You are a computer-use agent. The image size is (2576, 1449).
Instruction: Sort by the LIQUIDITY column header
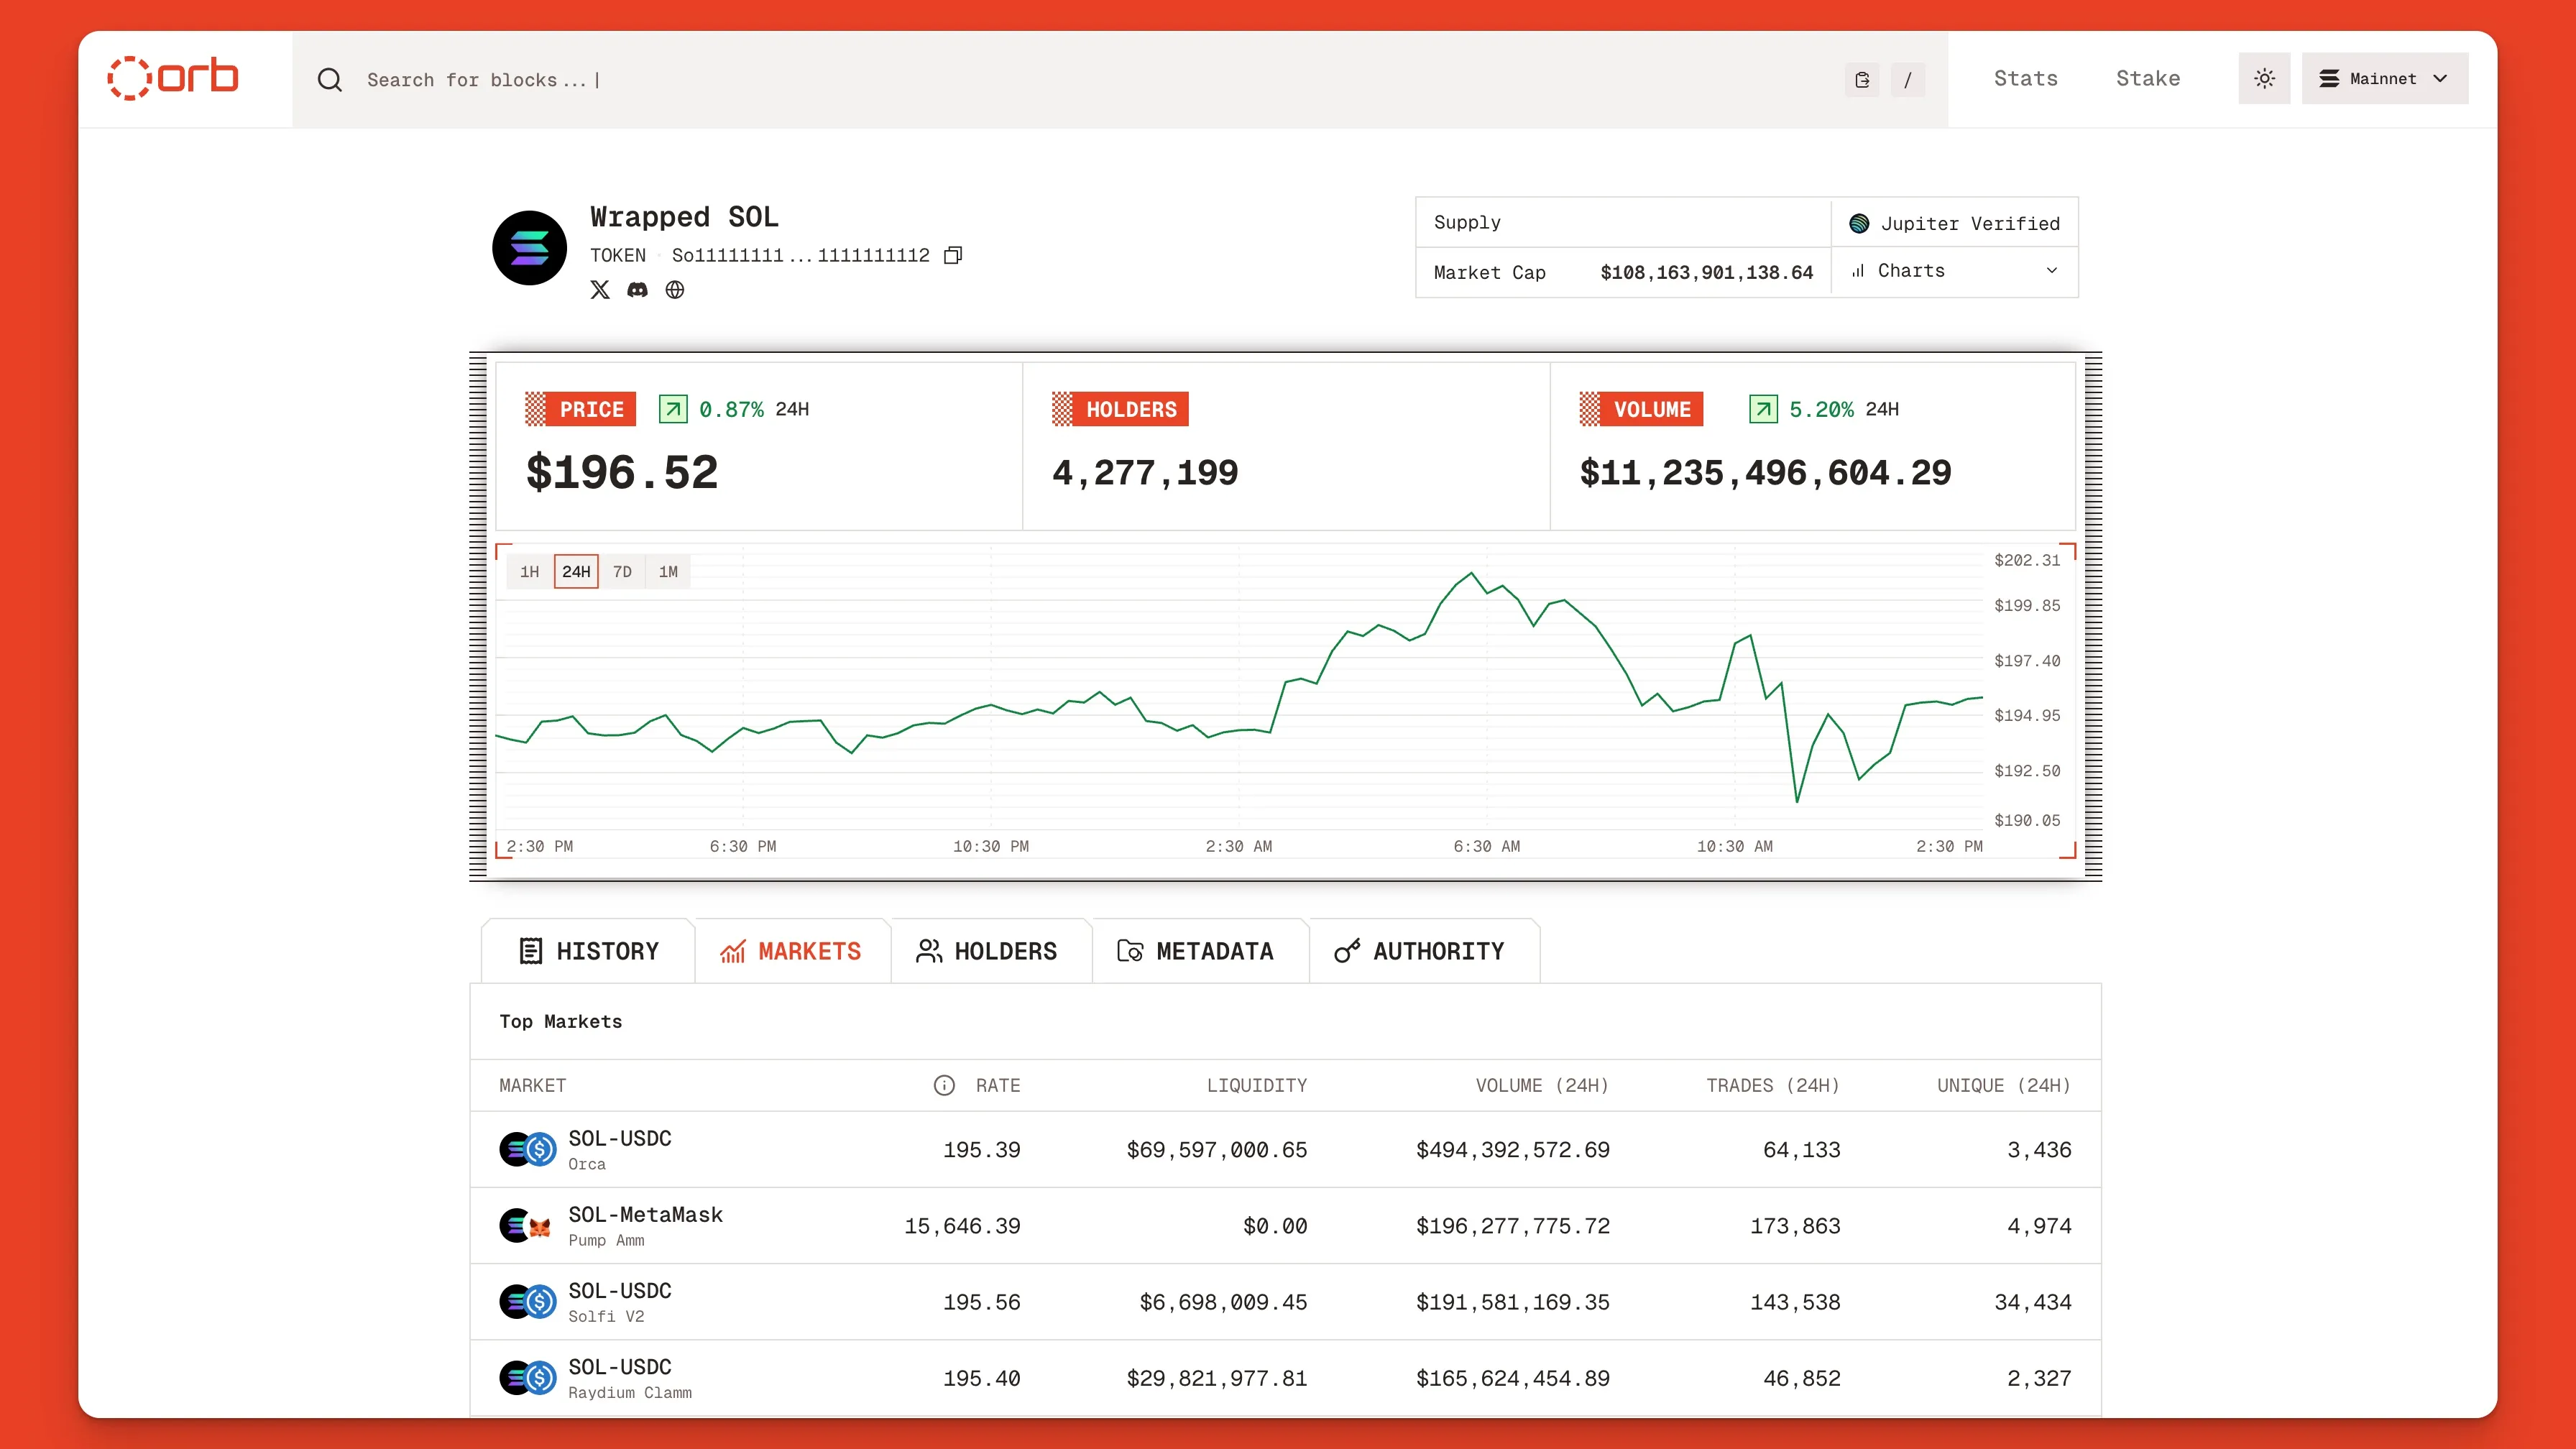1257,1086
